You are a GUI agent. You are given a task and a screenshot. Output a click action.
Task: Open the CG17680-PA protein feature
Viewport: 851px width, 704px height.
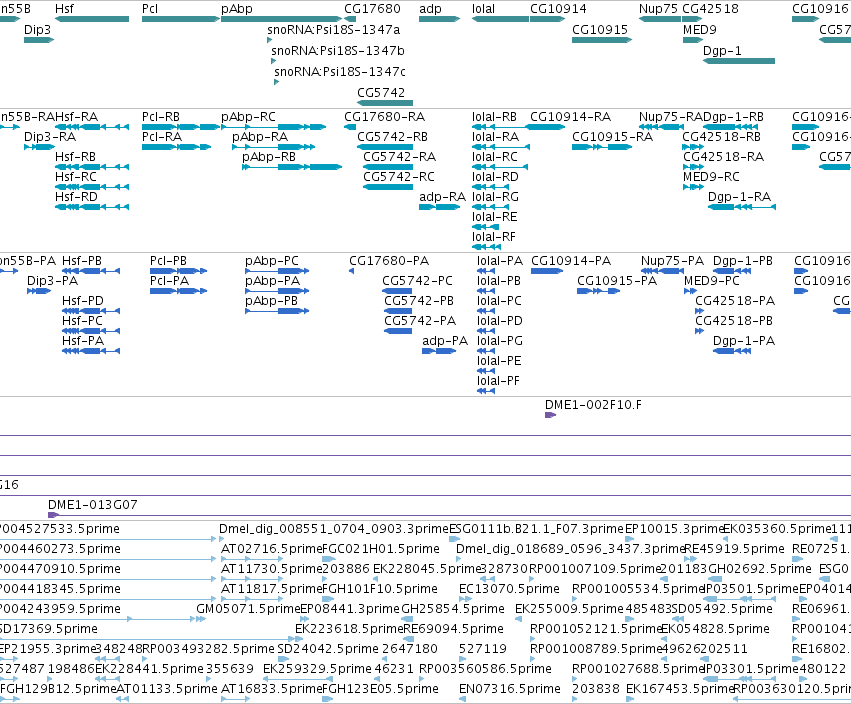[x=352, y=271]
